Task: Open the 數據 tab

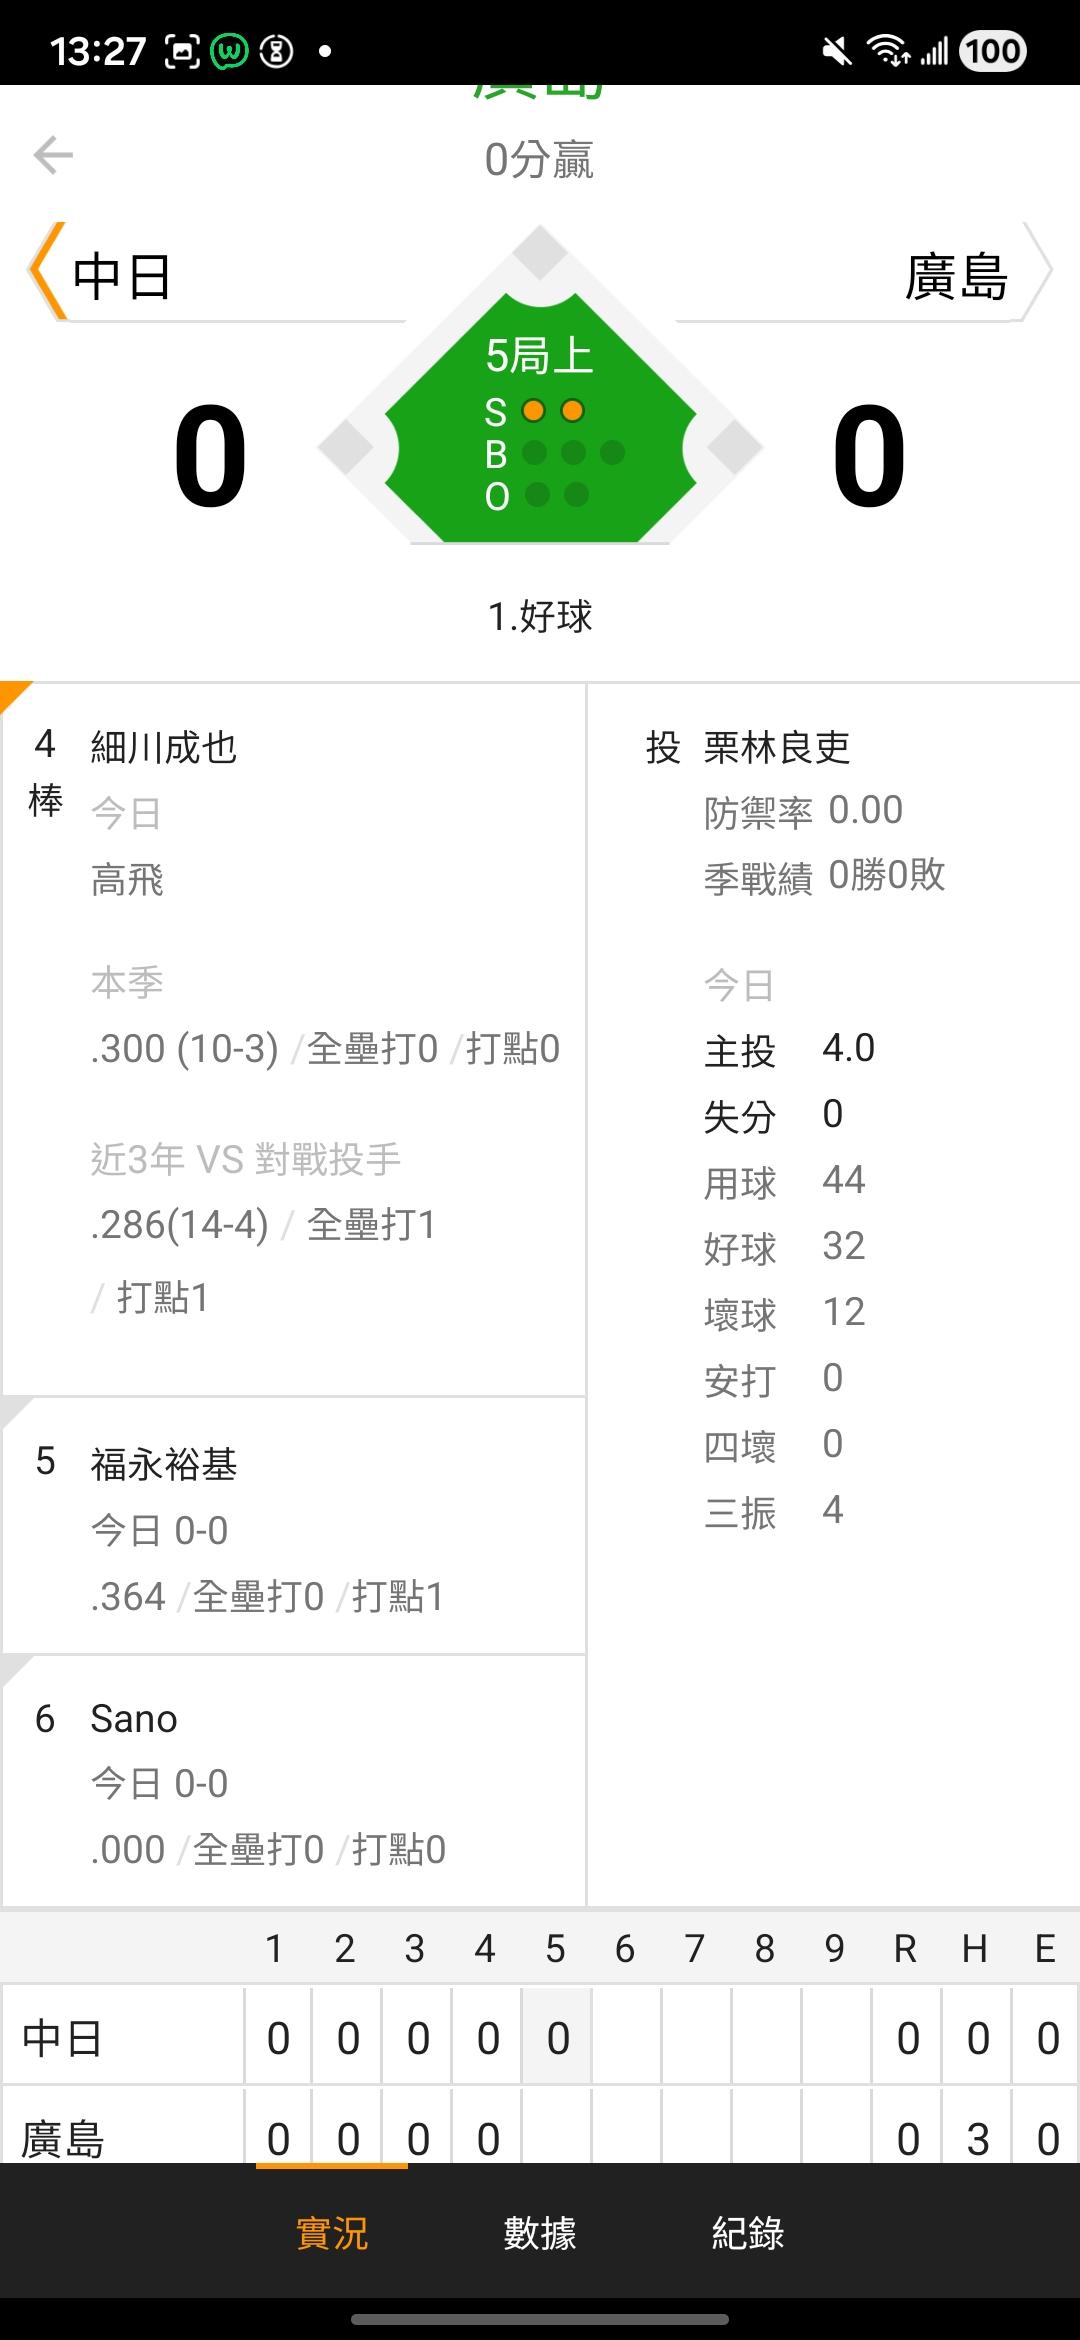Action: [x=540, y=2232]
